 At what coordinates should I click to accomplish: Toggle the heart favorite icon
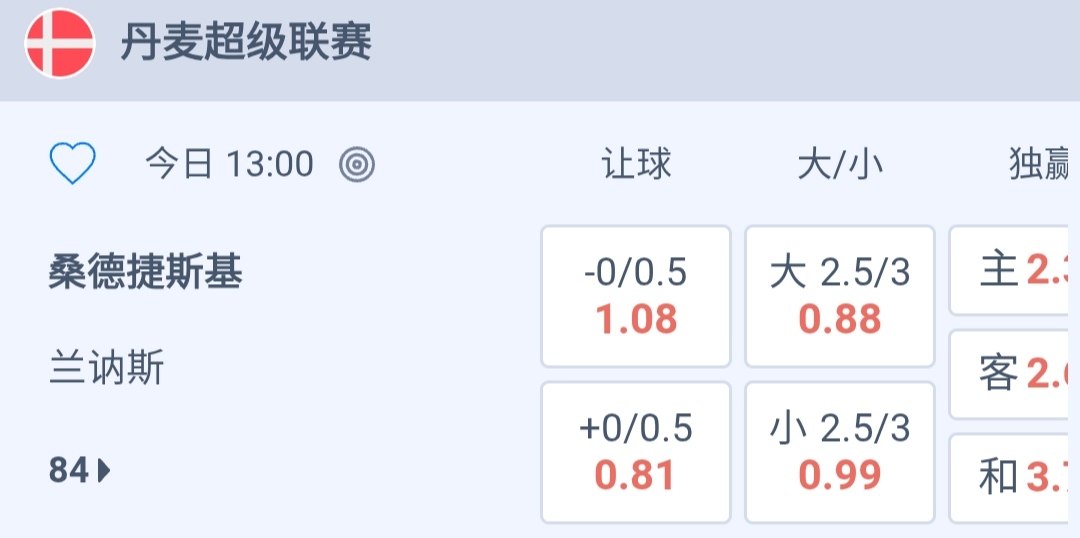pos(73,163)
